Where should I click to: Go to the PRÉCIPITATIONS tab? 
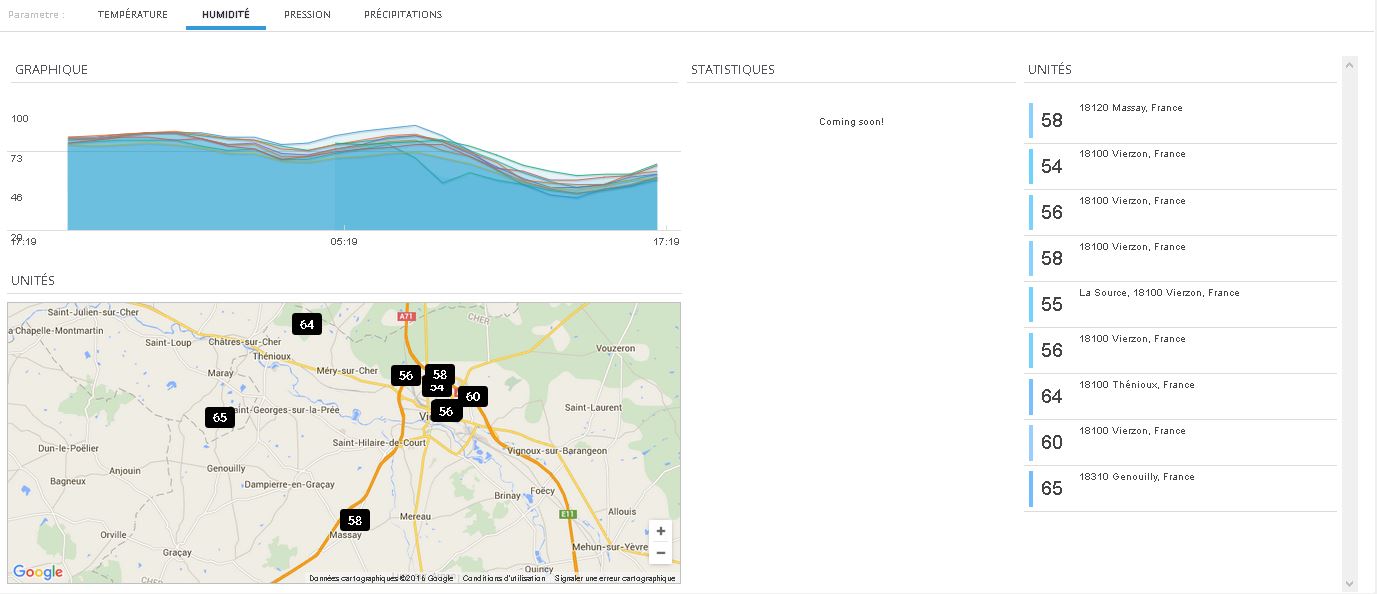coord(403,15)
